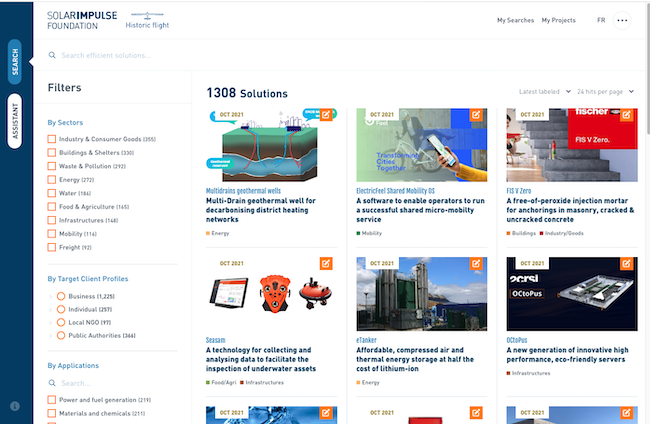Select the Individual client profile radio

coord(61,309)
